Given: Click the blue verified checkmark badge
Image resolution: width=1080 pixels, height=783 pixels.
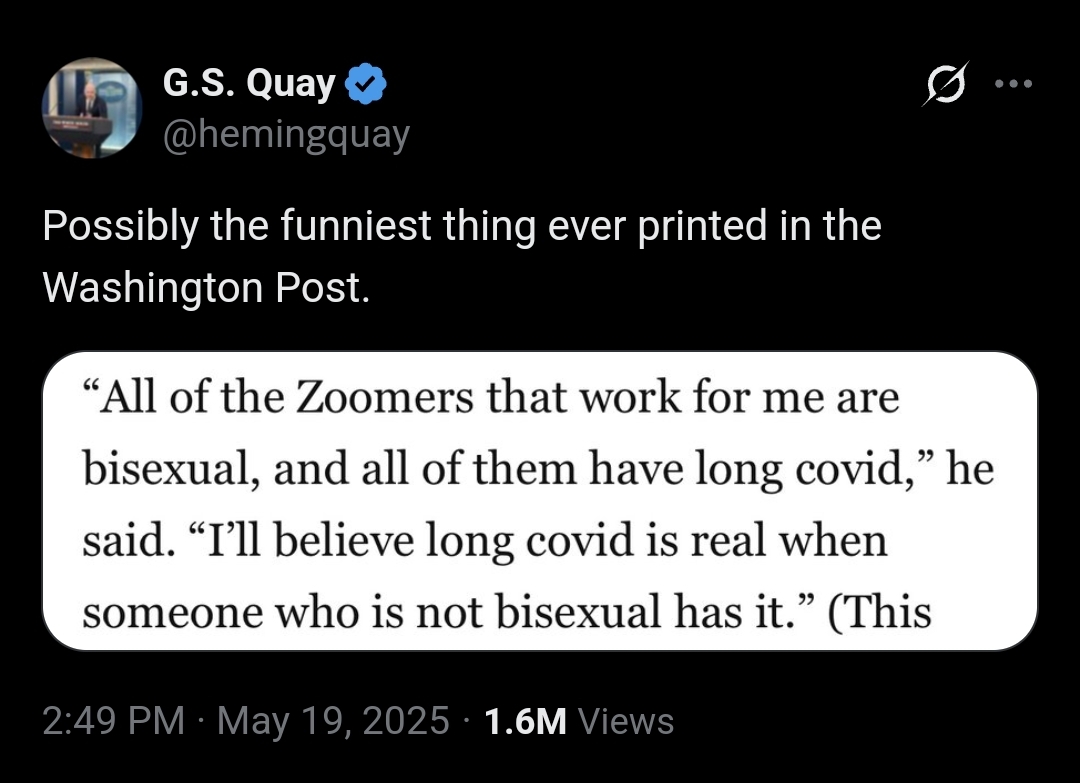Looking at the screenshot, I should point(365,84).
